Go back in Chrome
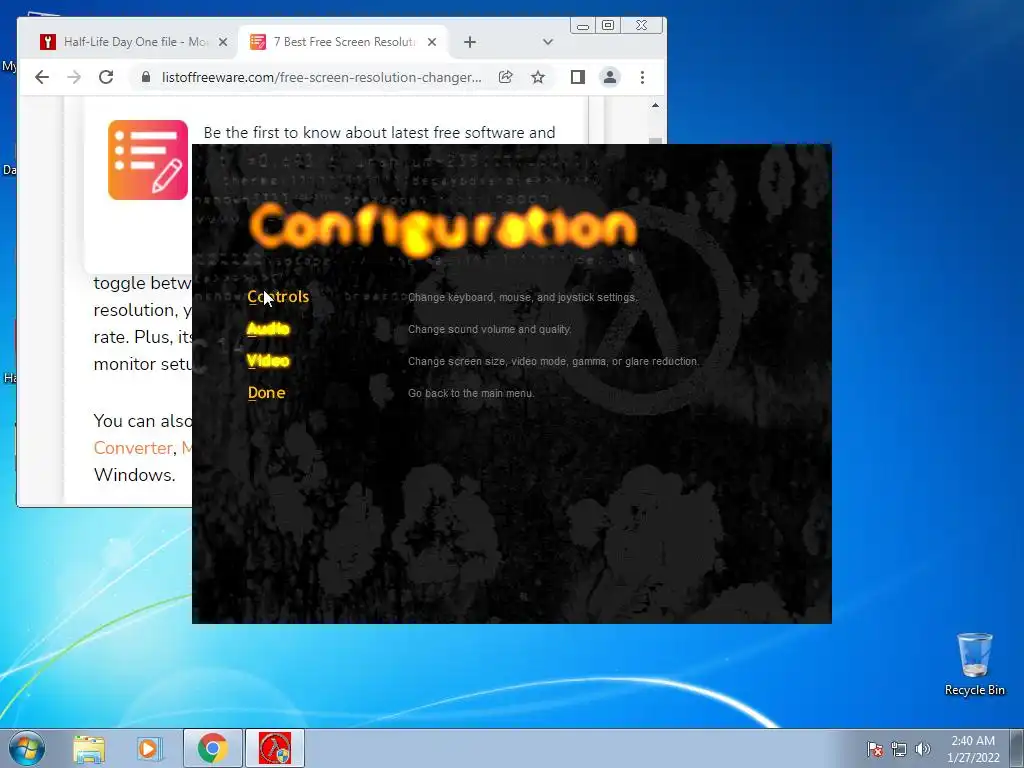 (x=42, y=77)
